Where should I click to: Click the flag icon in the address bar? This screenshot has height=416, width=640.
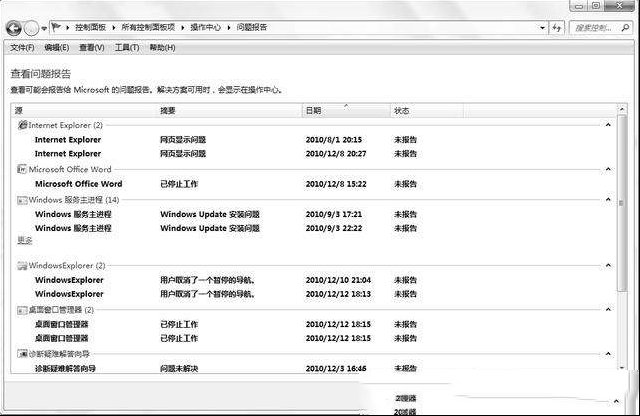point(56,27)
